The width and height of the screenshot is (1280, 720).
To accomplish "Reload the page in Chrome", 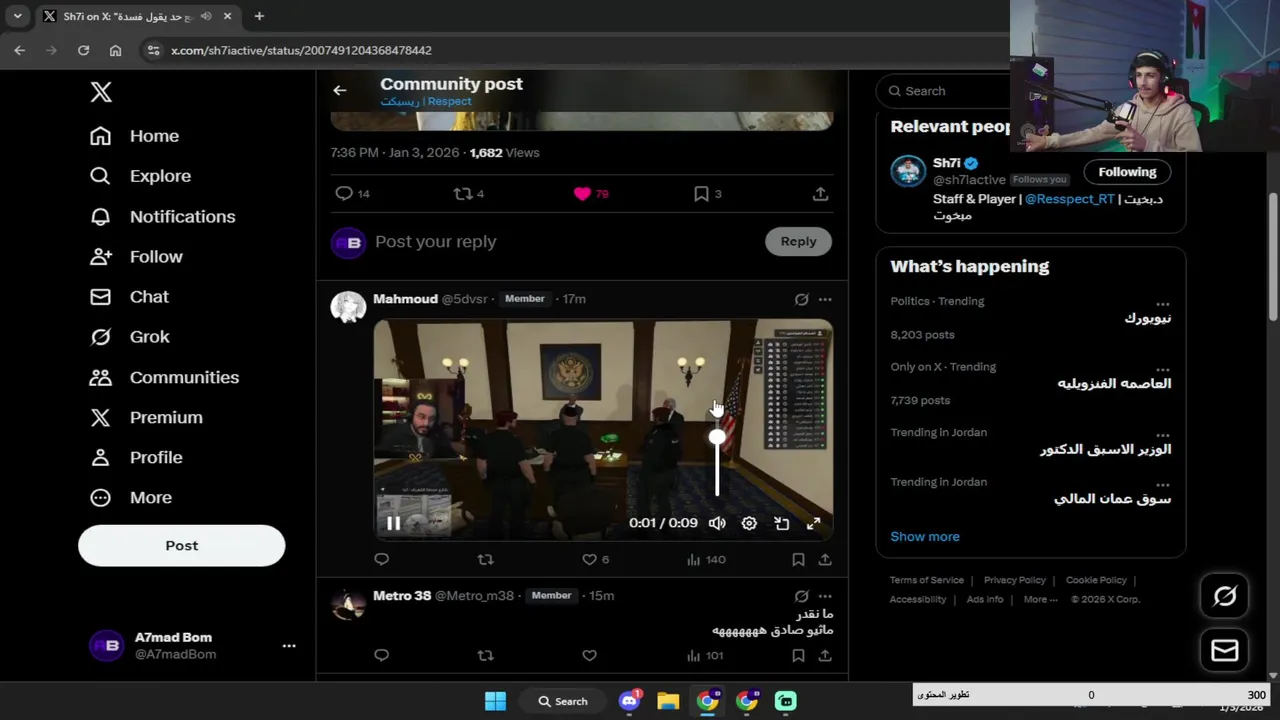I will (83, 50).
